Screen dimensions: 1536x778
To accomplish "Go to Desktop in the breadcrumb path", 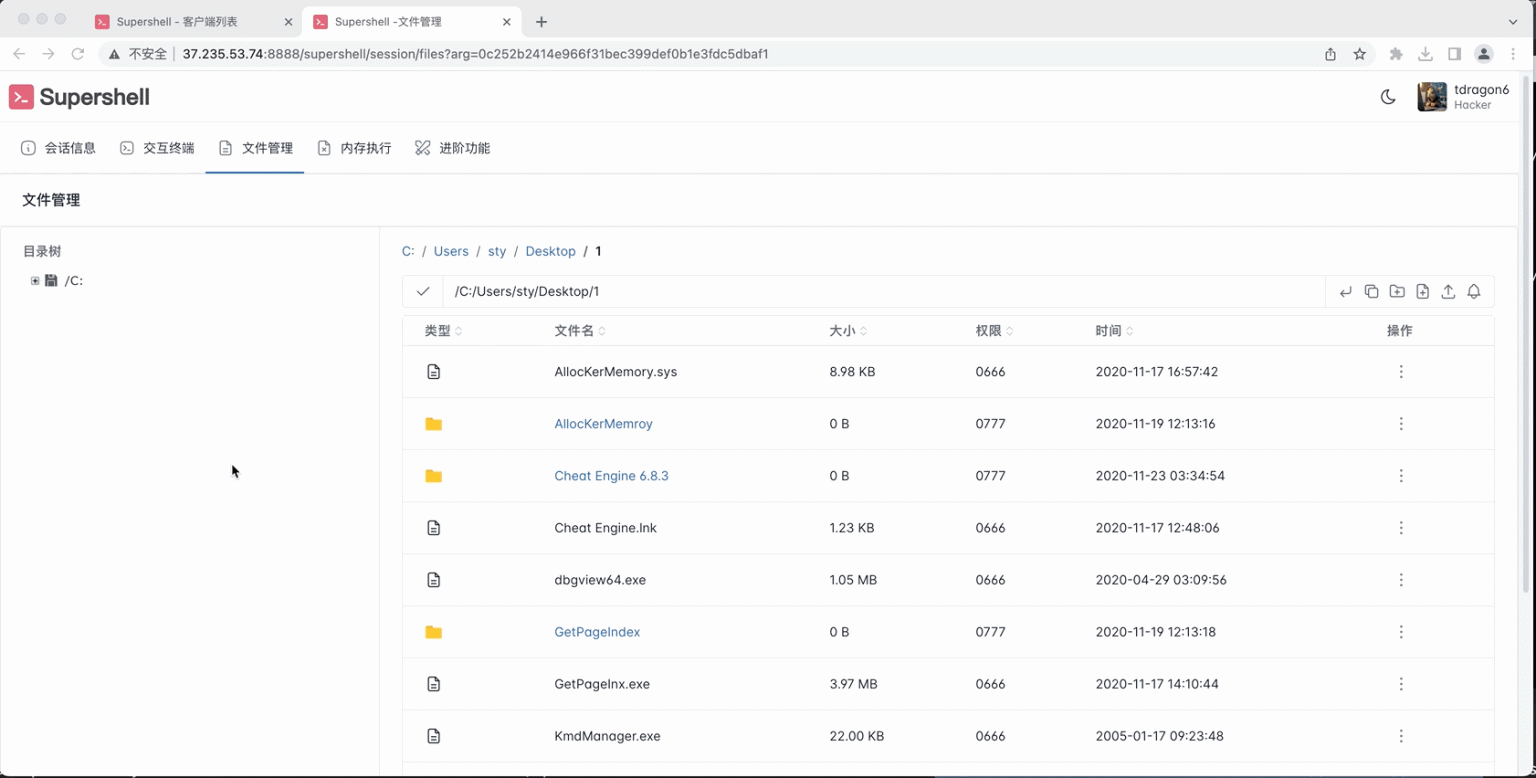I will 550,252.
